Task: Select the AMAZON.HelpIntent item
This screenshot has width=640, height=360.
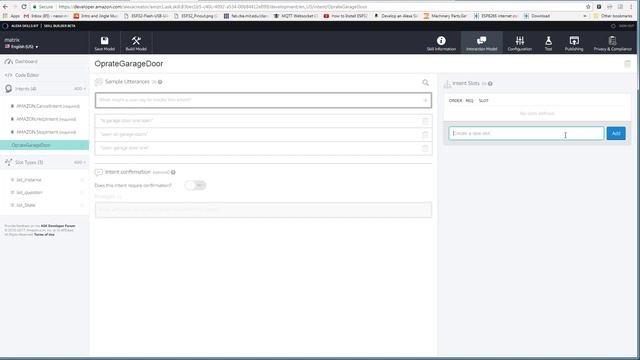Action: [46, 119]
